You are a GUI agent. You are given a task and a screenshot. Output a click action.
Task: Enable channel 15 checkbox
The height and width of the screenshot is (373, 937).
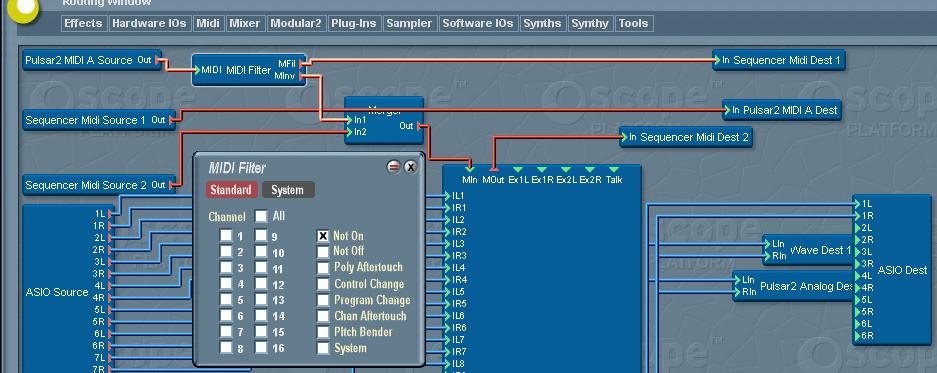pyautogui.click(x=261, y=331)
